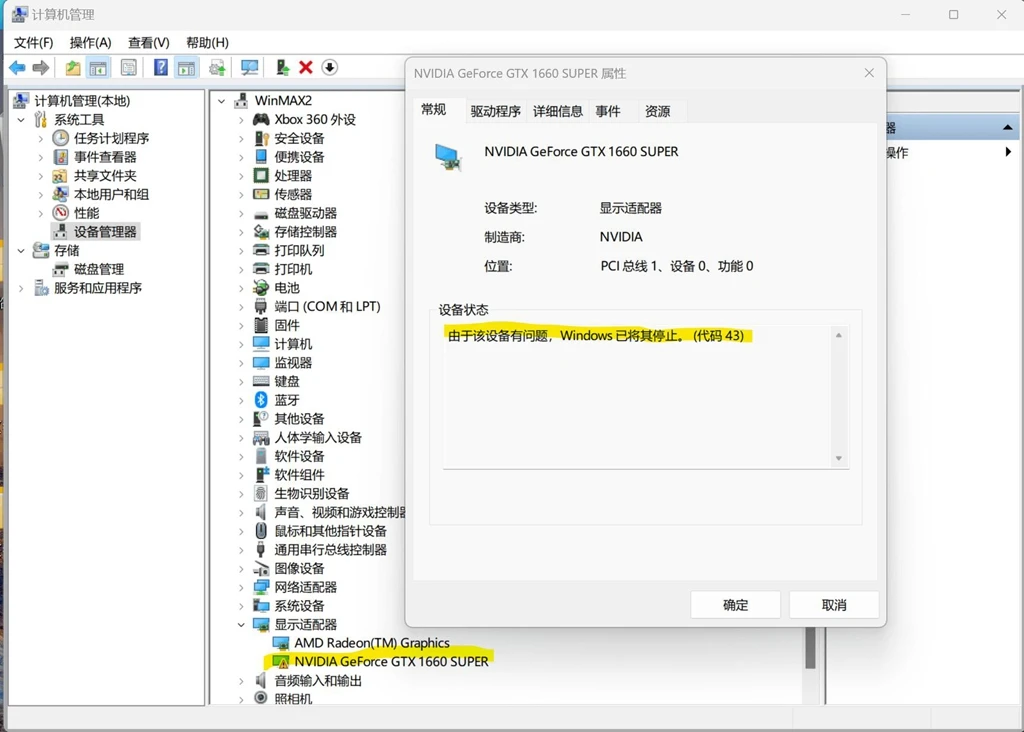Click the 计算机管理(本地) root icon
This screenshot has width=1024, height=732.
[x=21, y=101]
